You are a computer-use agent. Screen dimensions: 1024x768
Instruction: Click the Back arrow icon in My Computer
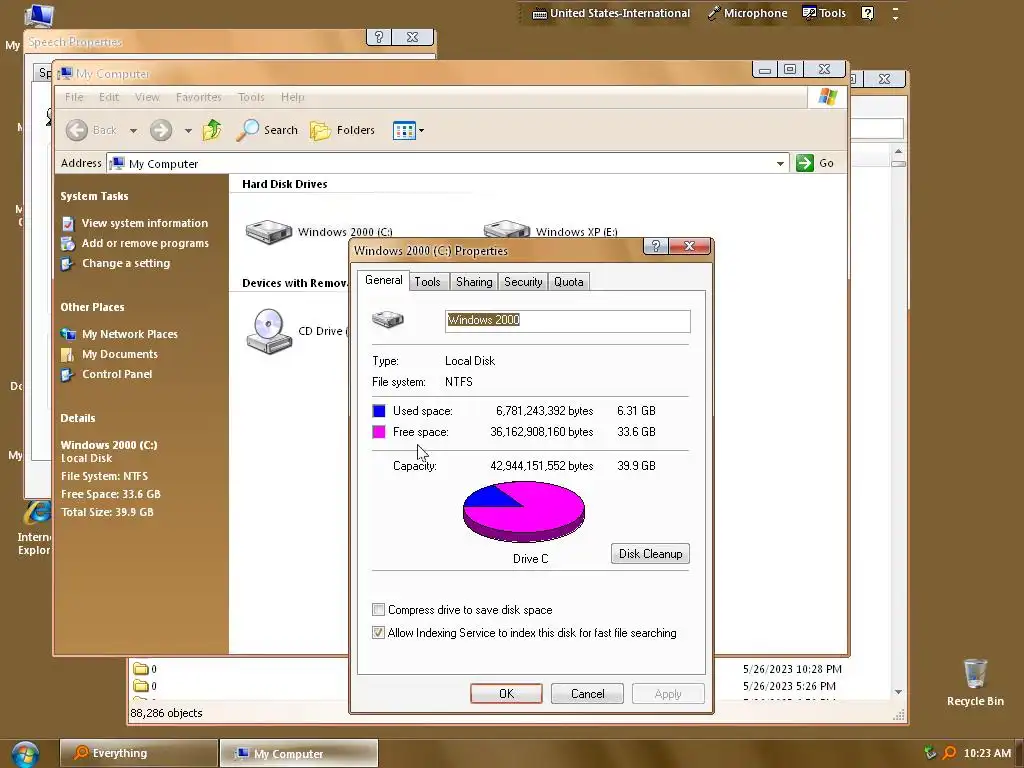pyautogui.click(x=76, y=130)
